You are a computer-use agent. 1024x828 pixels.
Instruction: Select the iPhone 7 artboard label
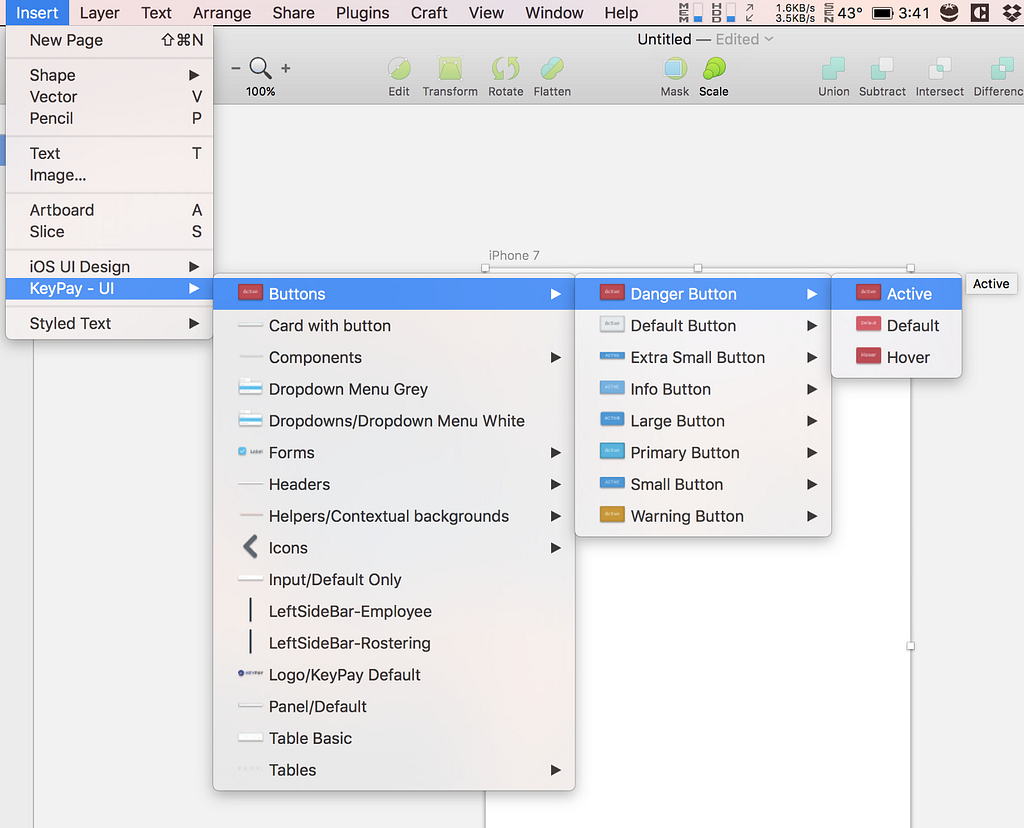514,255
